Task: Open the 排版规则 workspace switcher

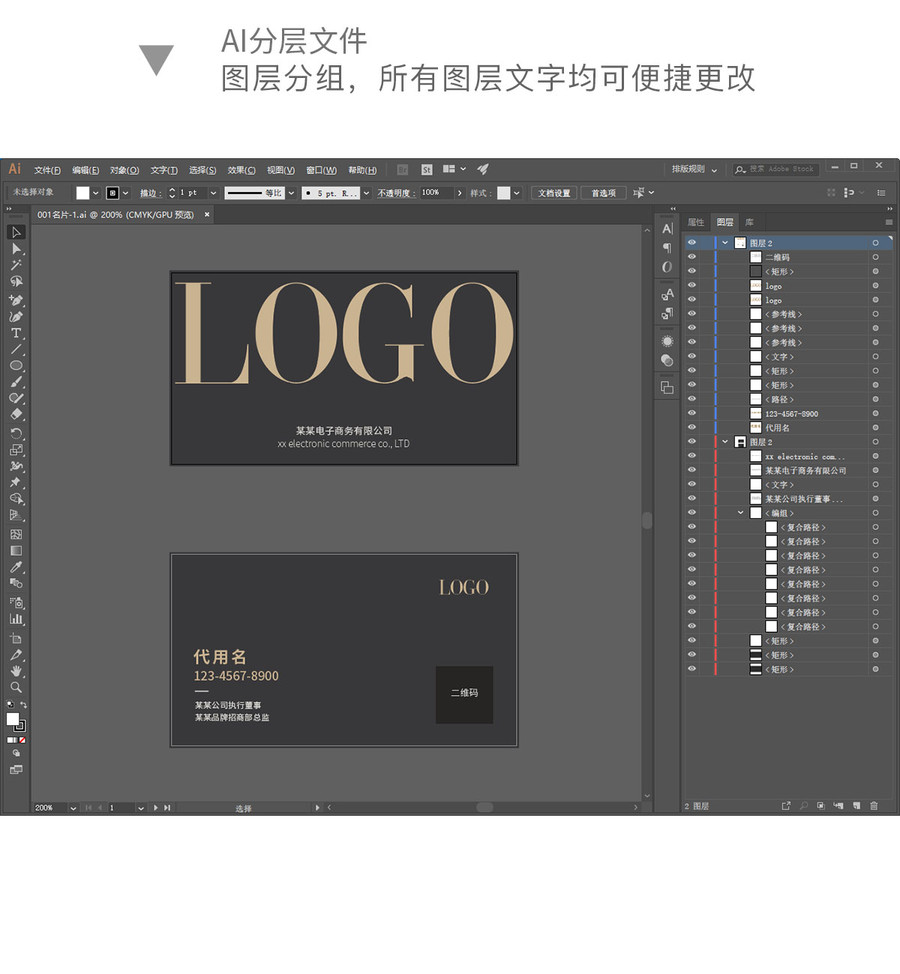Action: click(694, 169)
